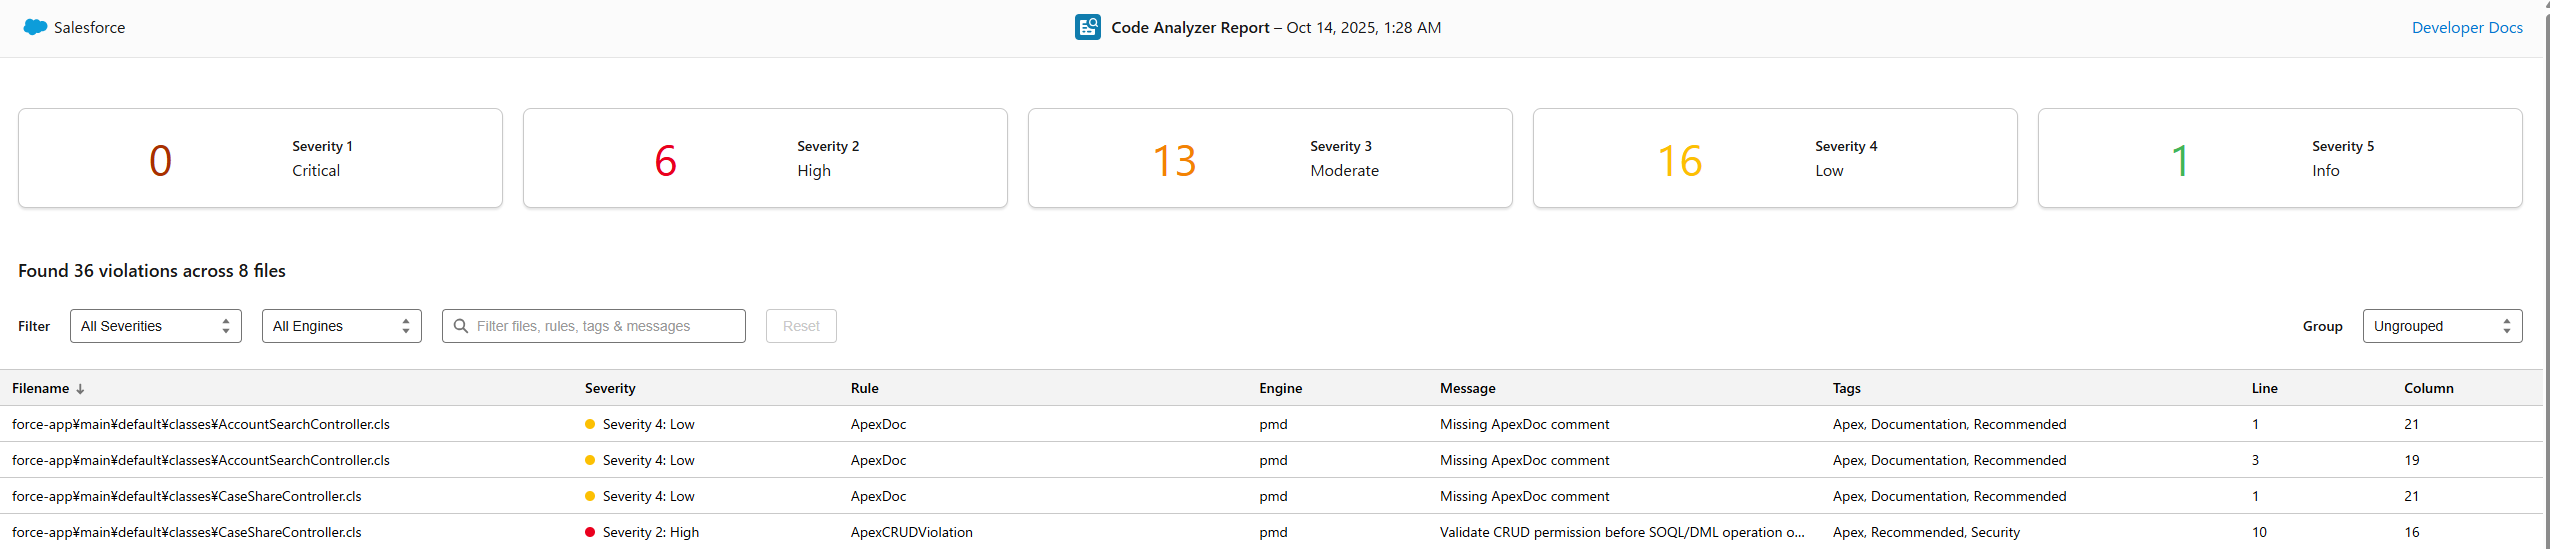Click the search magnifier icon in filter box
Image resolution: width=2550 pixels, height=549 pixels.
click(x=461, y=326)
